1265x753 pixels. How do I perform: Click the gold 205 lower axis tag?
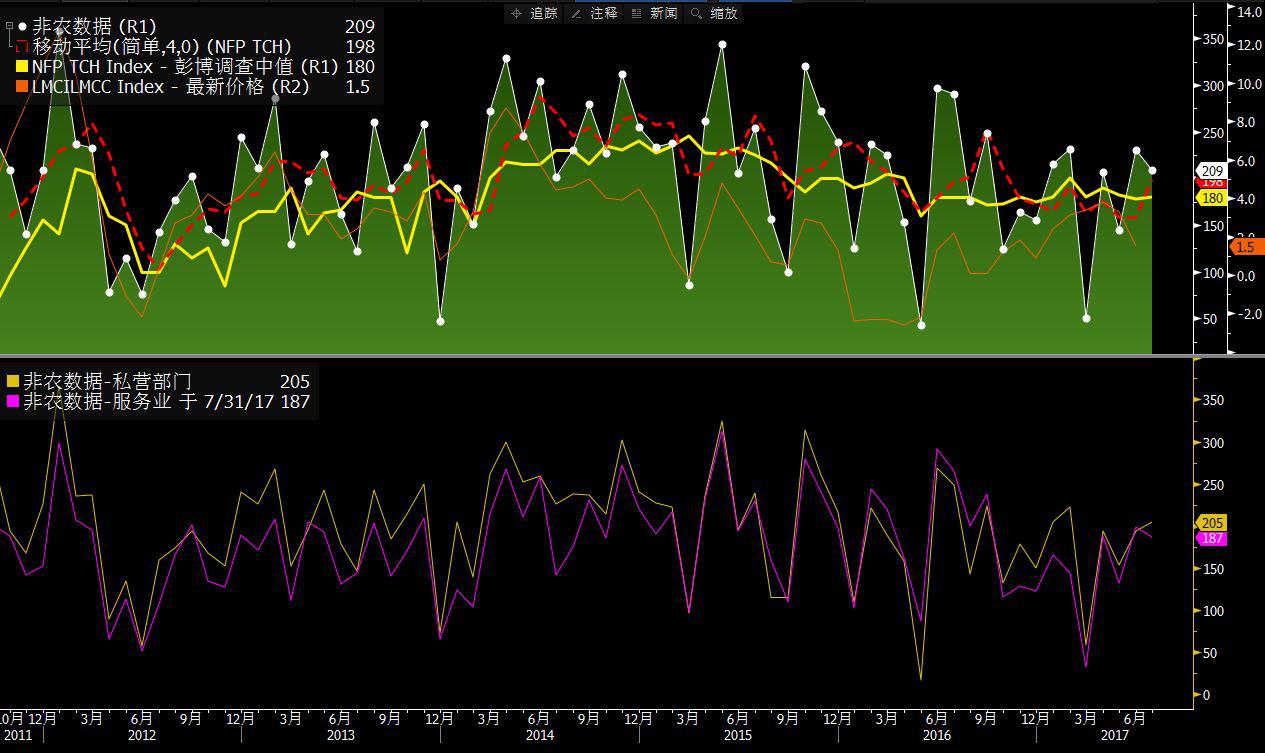coord(1211,523)
